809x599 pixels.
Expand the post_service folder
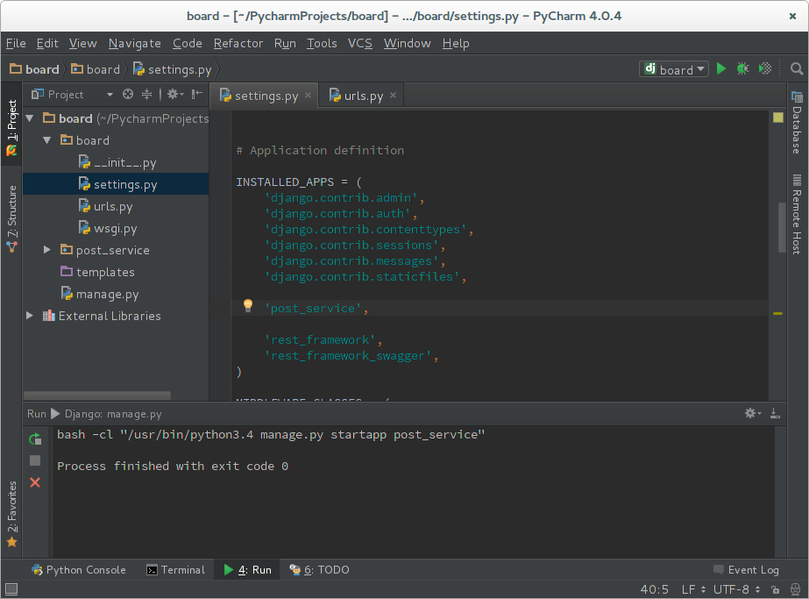pos(47,250)
